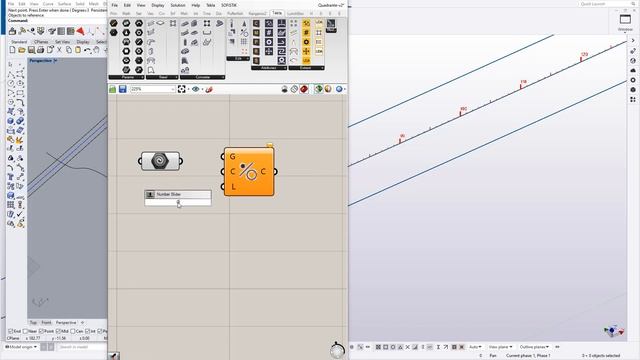
Task: Toggle Point osnap checkbox in Rhino
Action: point(40,331)
